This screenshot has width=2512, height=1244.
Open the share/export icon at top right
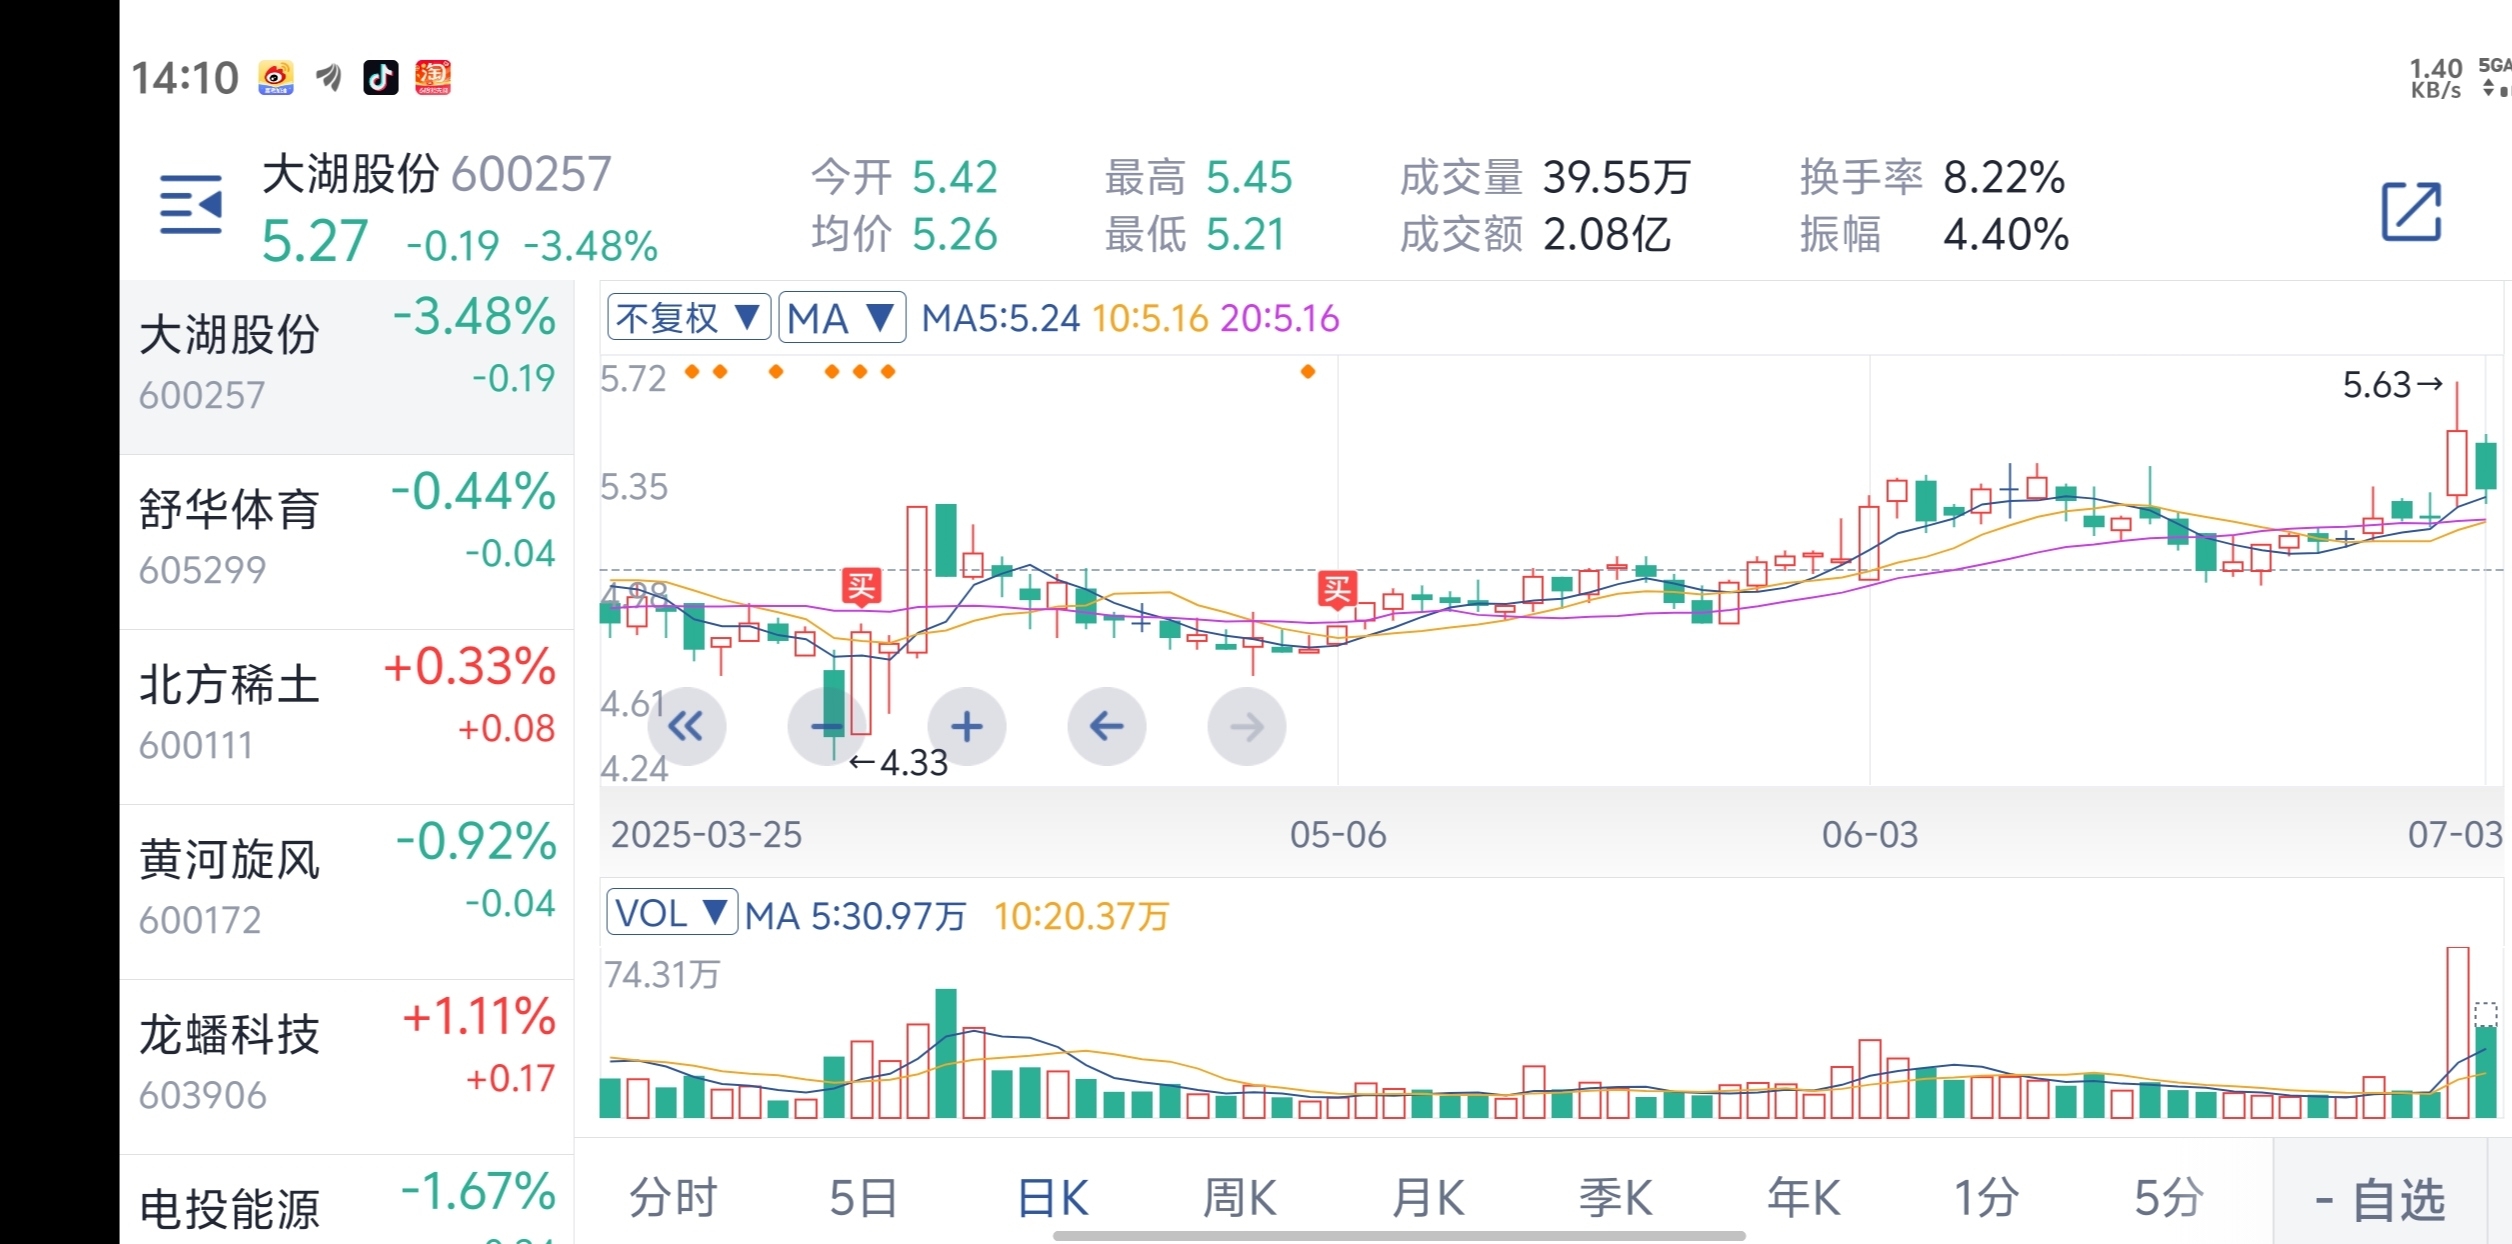(x=2411, y=211)
